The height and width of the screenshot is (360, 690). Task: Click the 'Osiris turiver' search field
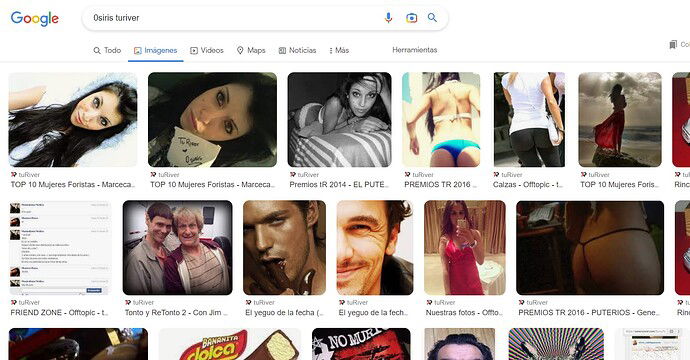[233, 18]
